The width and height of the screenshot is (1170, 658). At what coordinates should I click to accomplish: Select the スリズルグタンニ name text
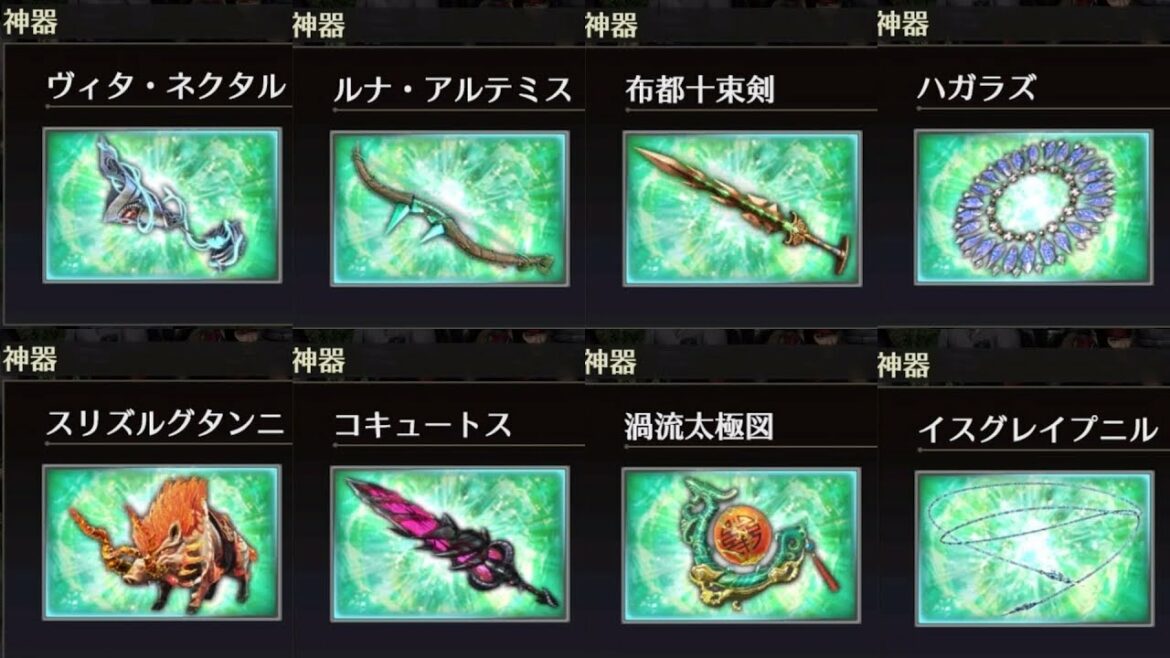click(x=165, y=424)
